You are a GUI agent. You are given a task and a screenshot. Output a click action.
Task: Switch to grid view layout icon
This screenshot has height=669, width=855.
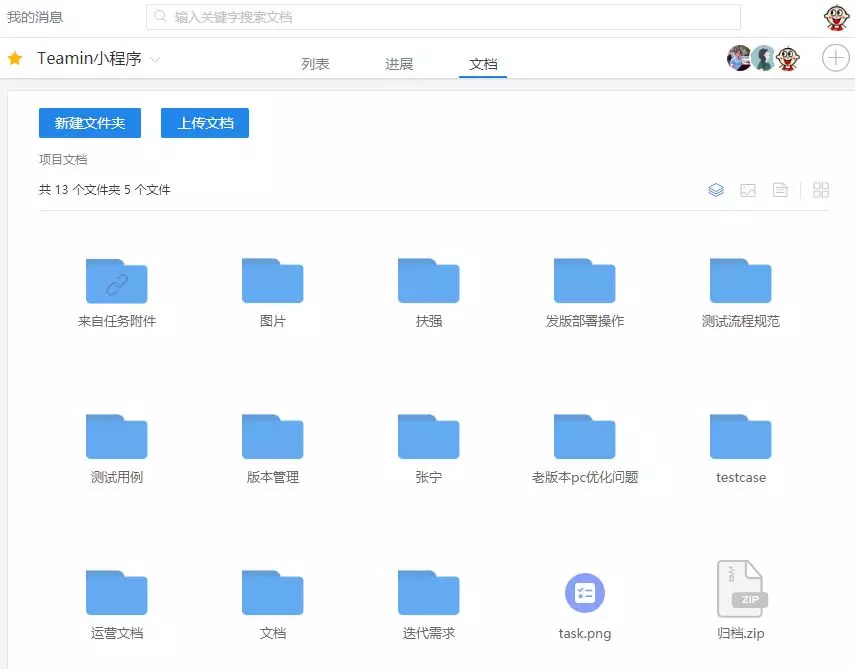[821, 190]
